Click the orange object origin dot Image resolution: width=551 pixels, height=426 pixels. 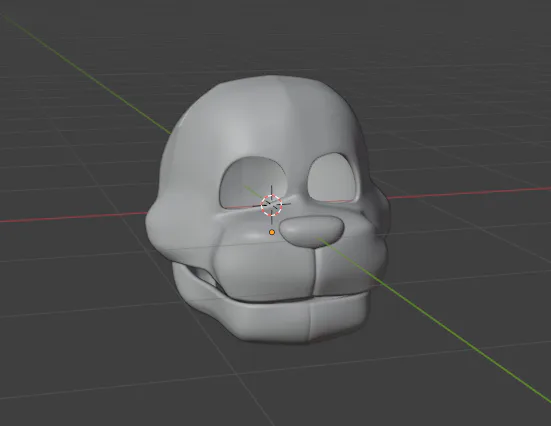tap(272, 232)
